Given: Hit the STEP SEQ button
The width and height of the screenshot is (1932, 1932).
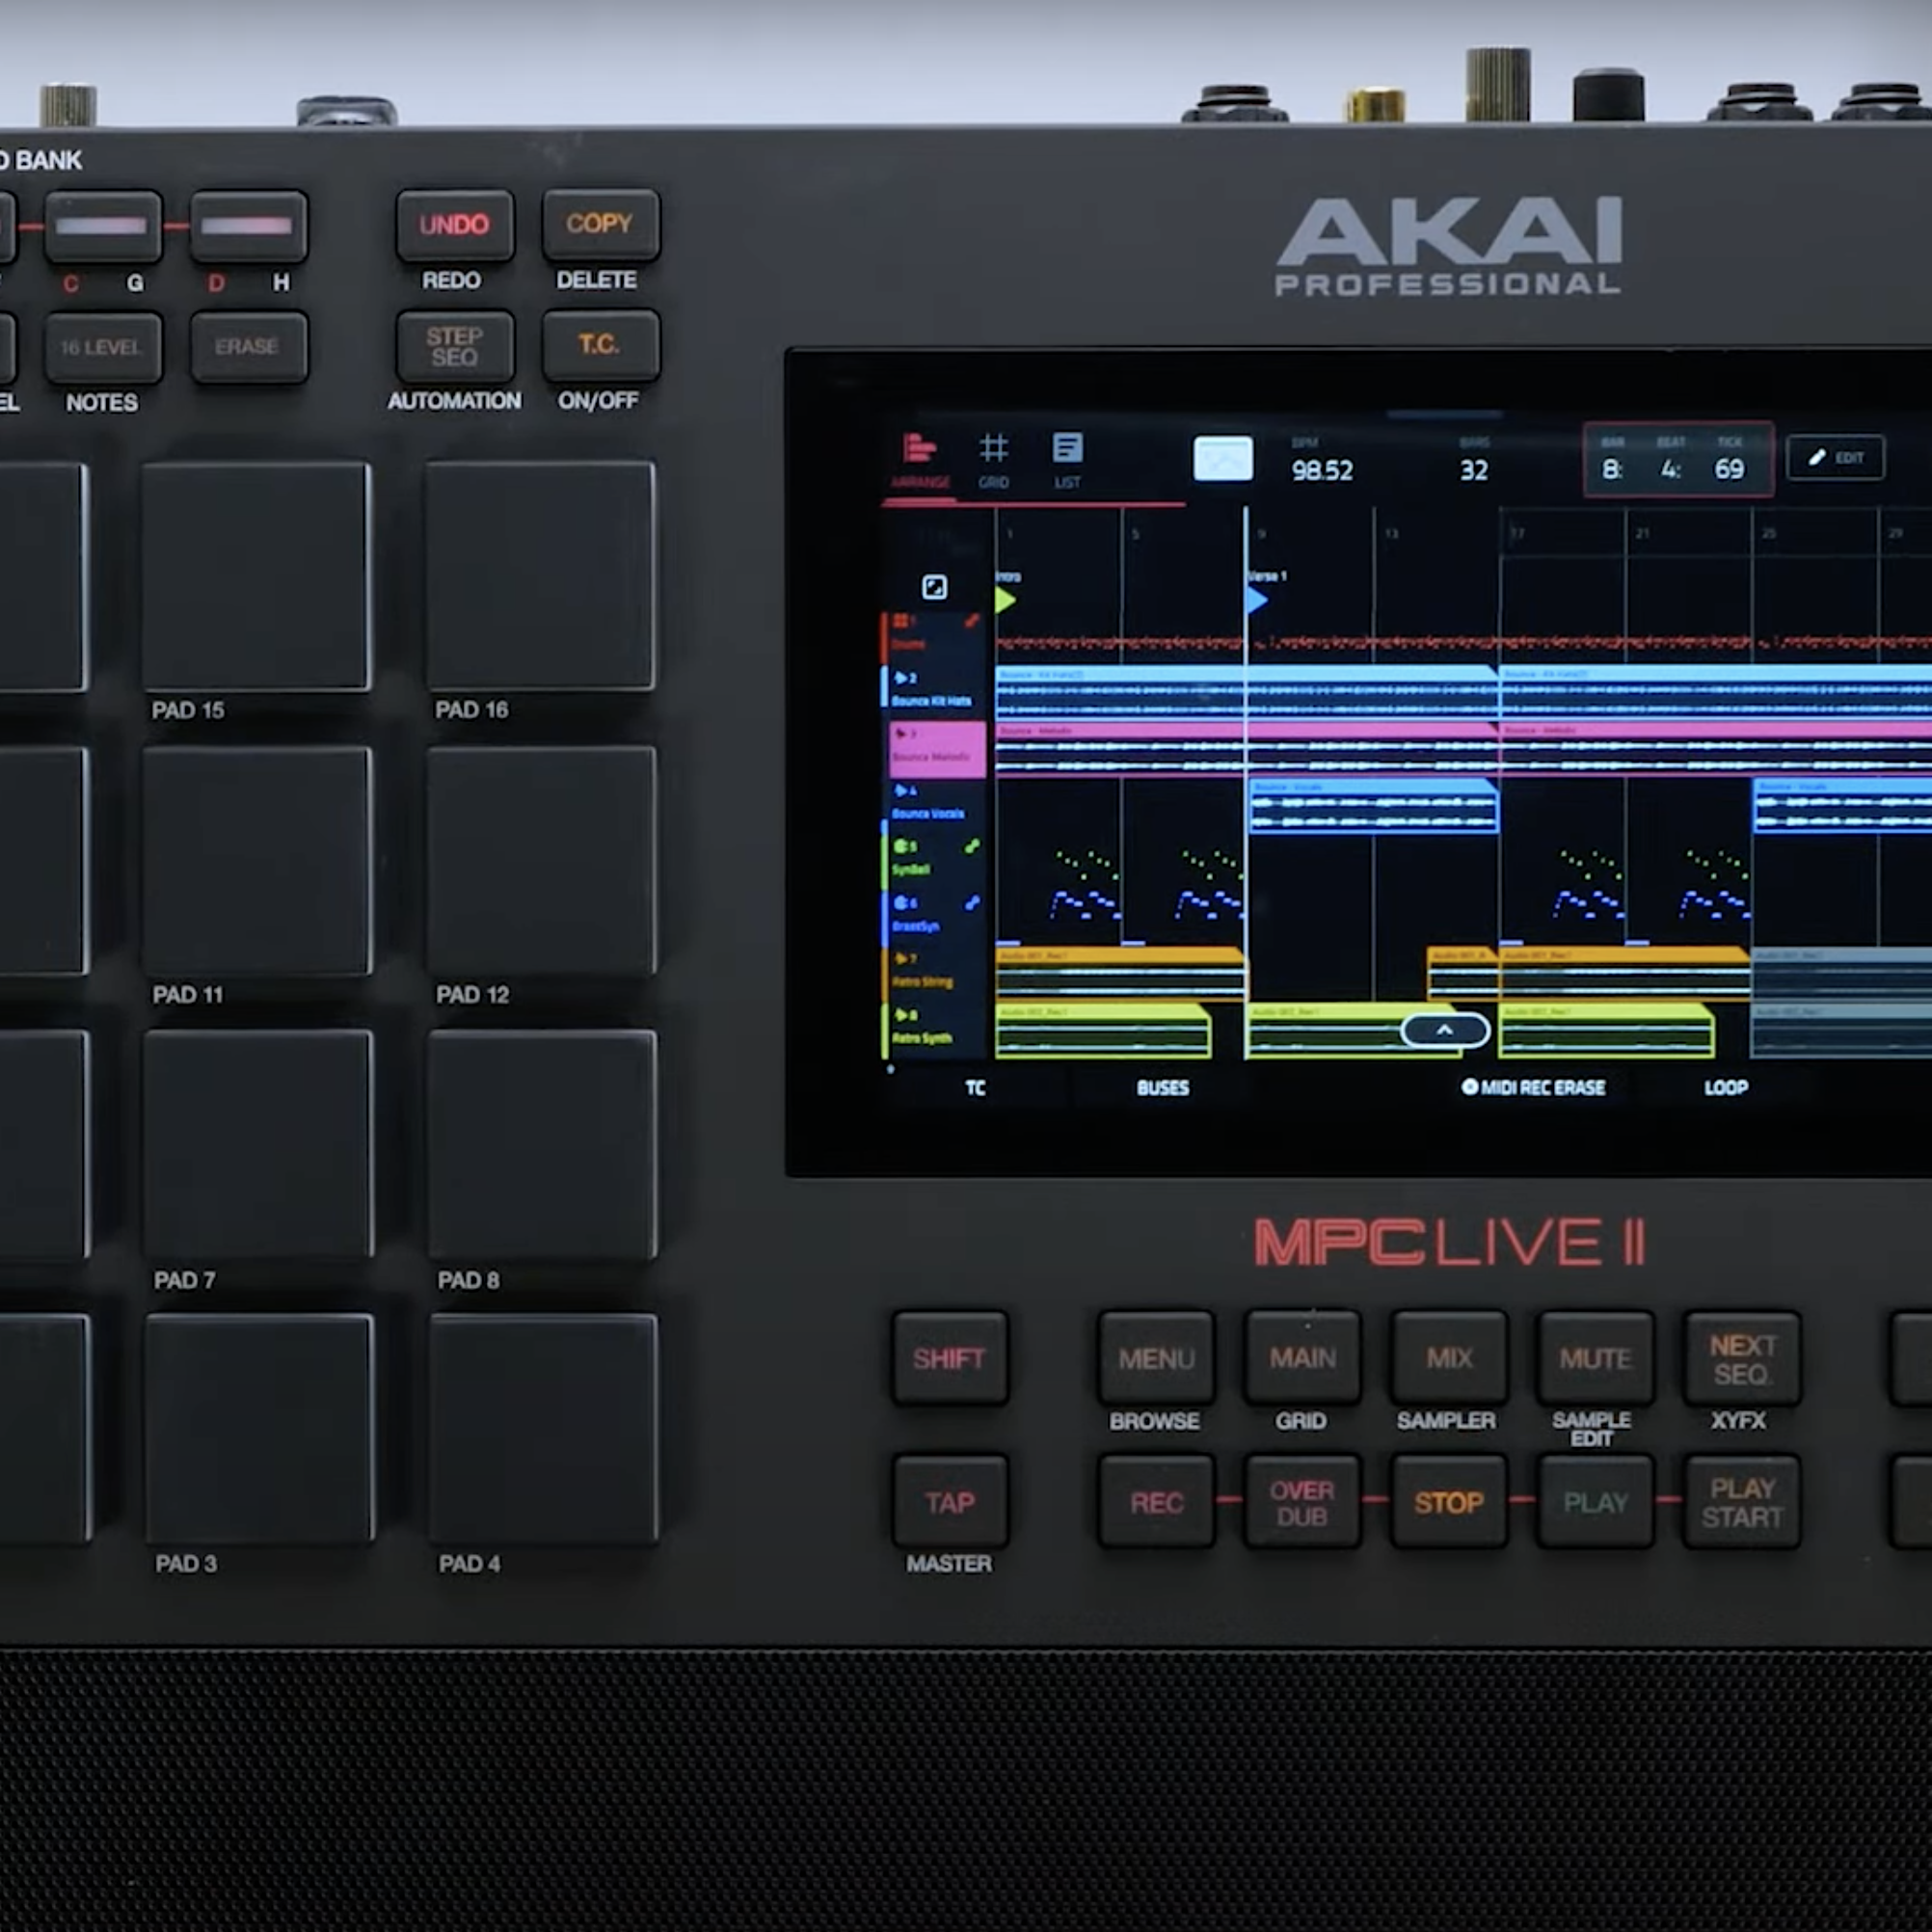Looking at the screenshot, I should point(455,347).
